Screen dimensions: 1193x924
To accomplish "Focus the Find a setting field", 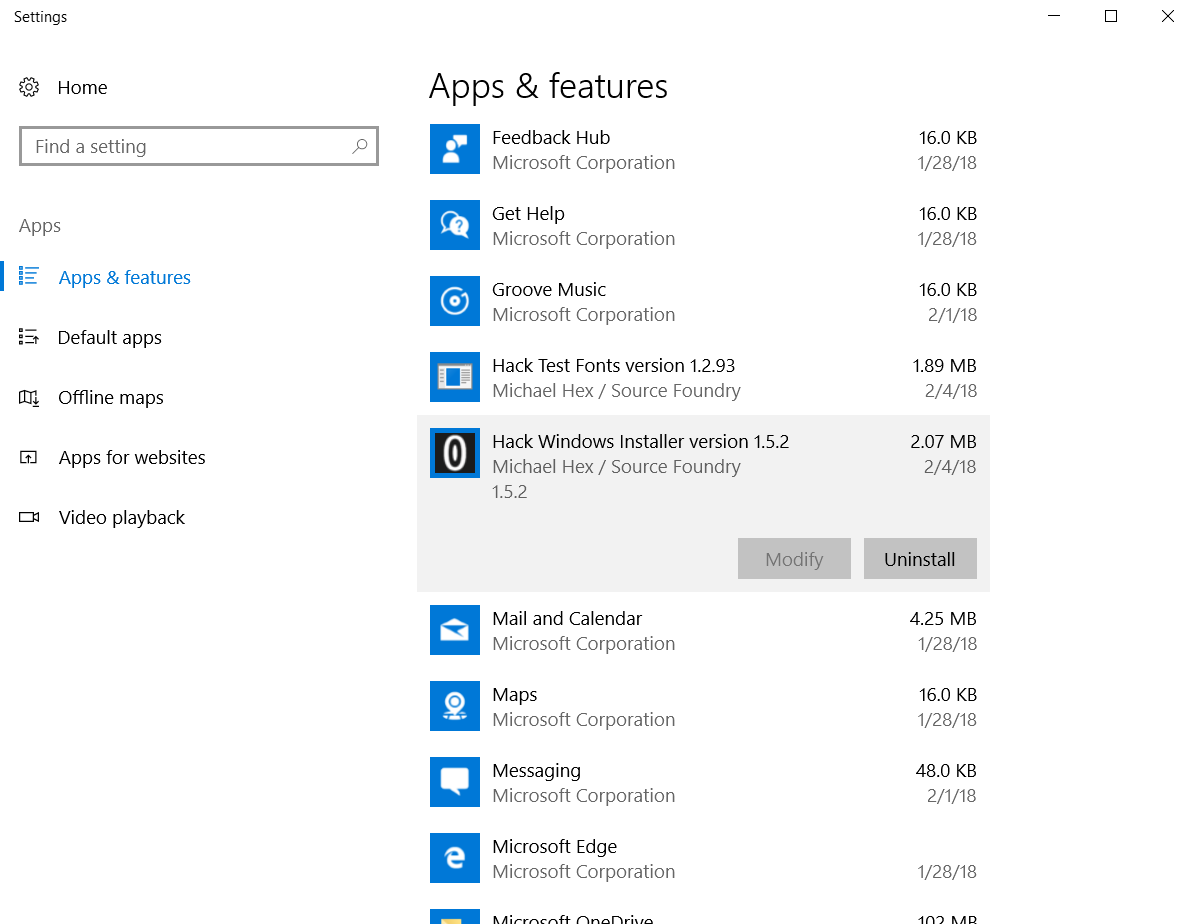I will tap(199, 146).
